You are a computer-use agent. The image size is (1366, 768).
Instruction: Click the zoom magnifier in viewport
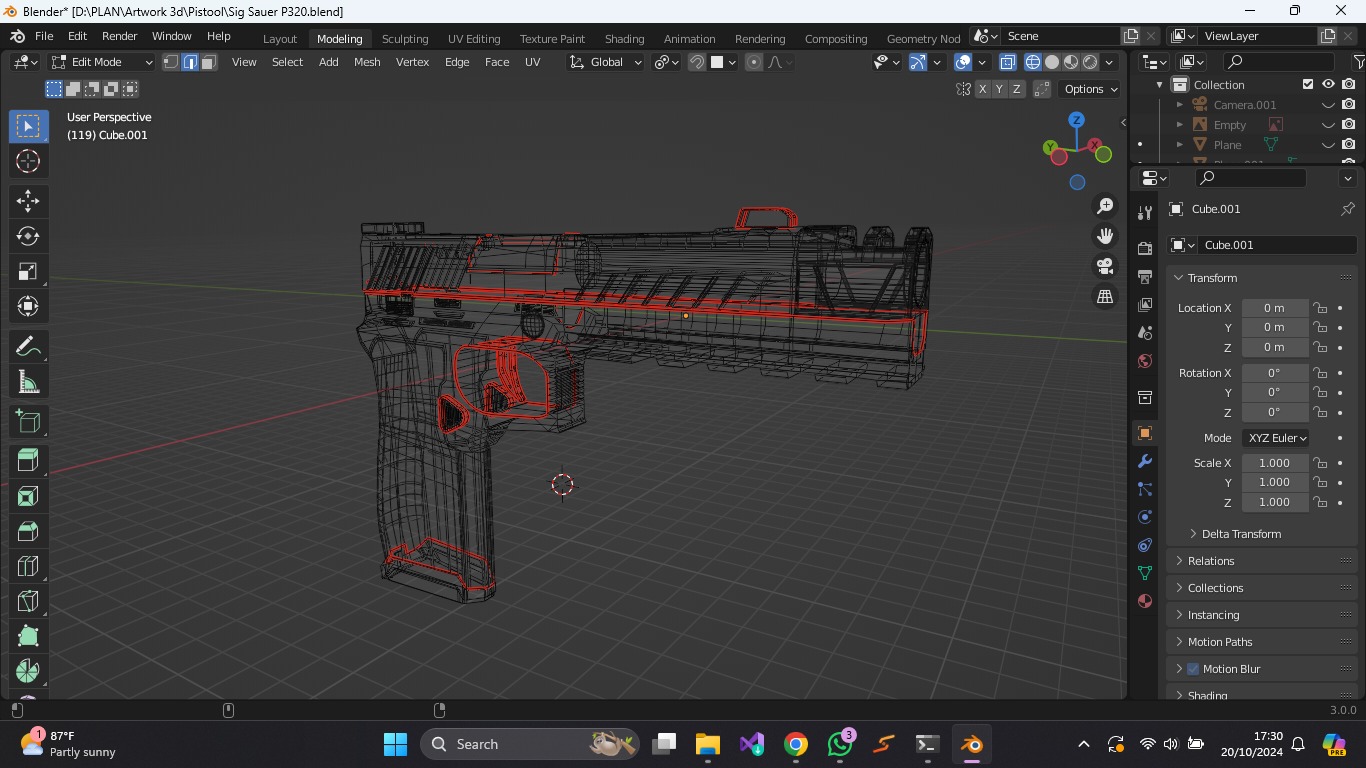click(1105, 206)
